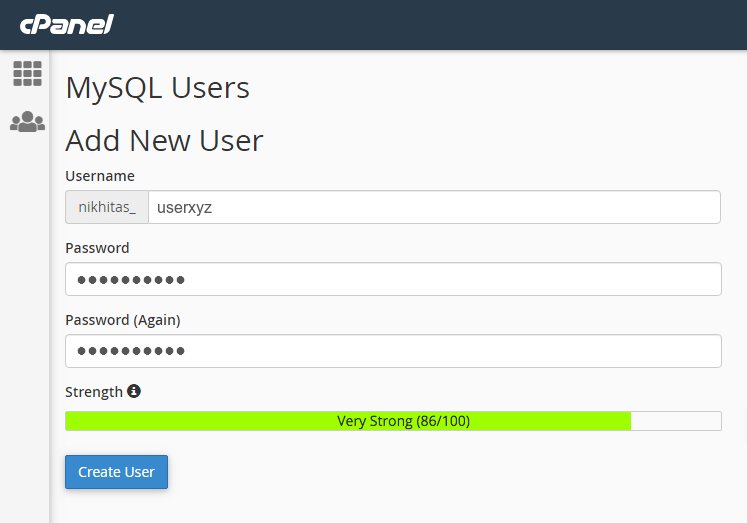The image size is (747, 523).
Task: Click the Very Strong (86/100) text
Action: coord(404,421)
